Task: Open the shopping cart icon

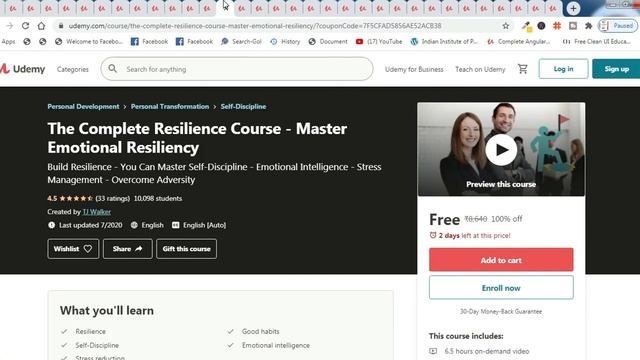Action: pyautogui.click(x=523, y=69)
